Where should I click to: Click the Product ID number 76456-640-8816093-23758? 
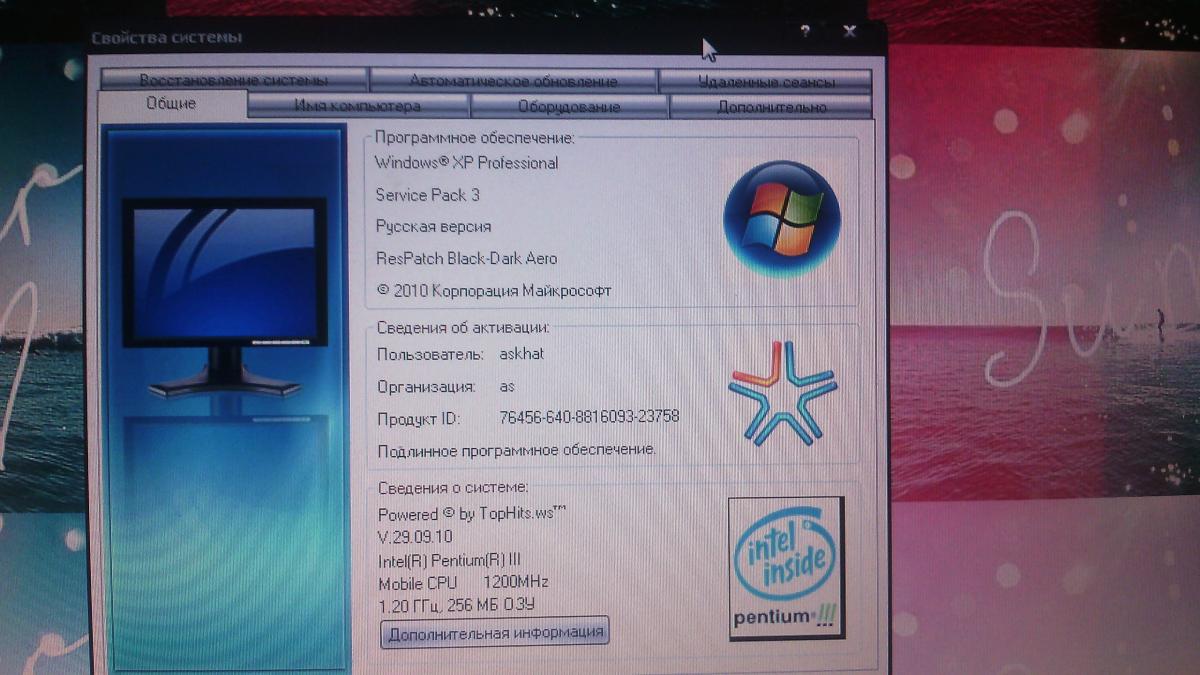pyautogui.click(x=589, y=416)
